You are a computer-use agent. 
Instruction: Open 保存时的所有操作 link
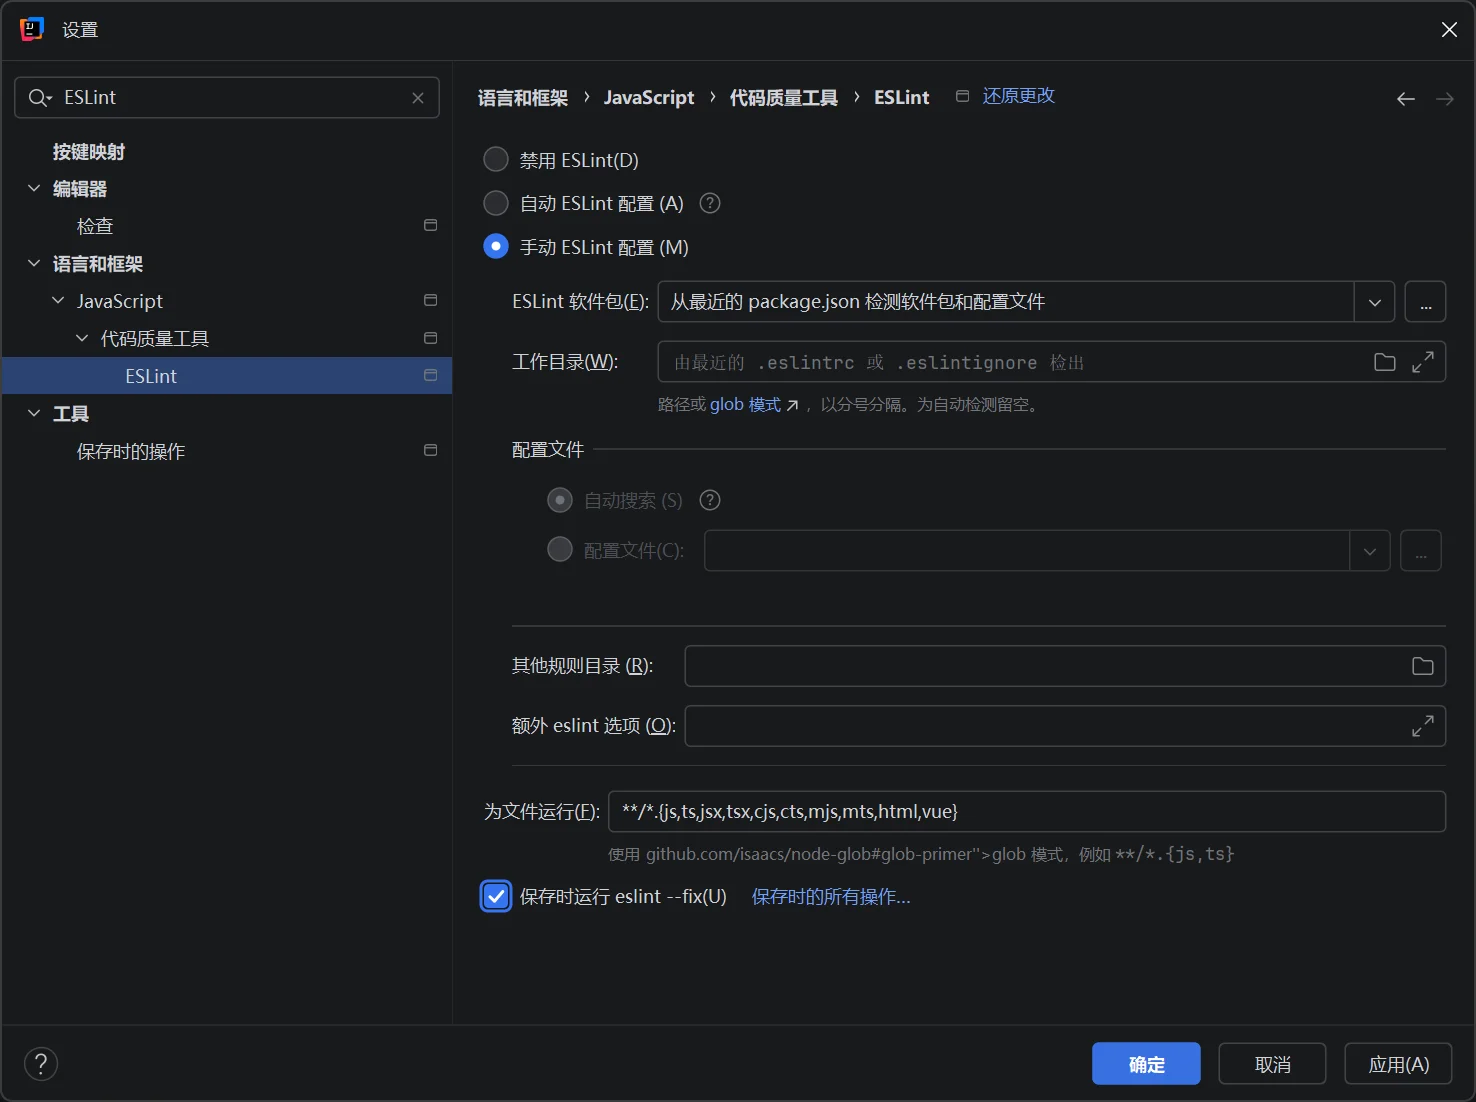[831, 897]
